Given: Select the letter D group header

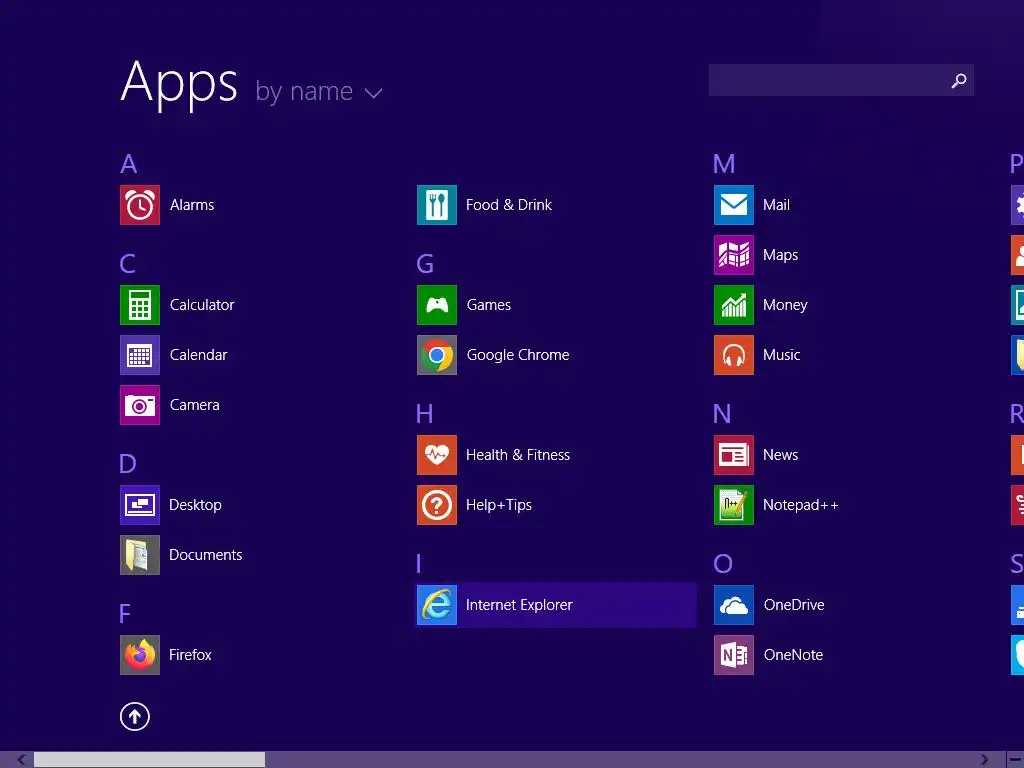Looking at the screenshot, I should 128,464.
